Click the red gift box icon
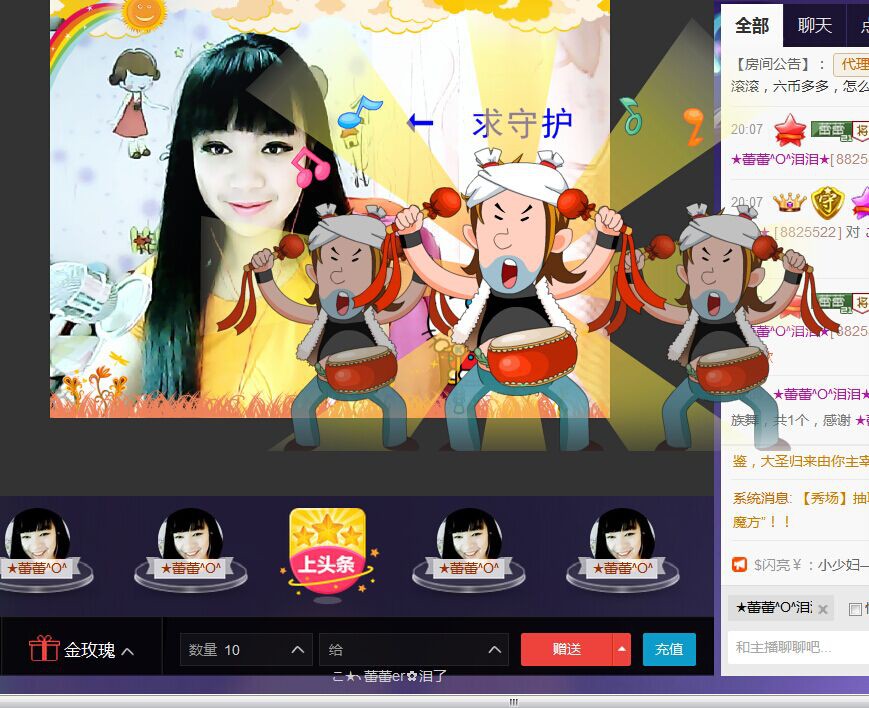 pos(44,649)
